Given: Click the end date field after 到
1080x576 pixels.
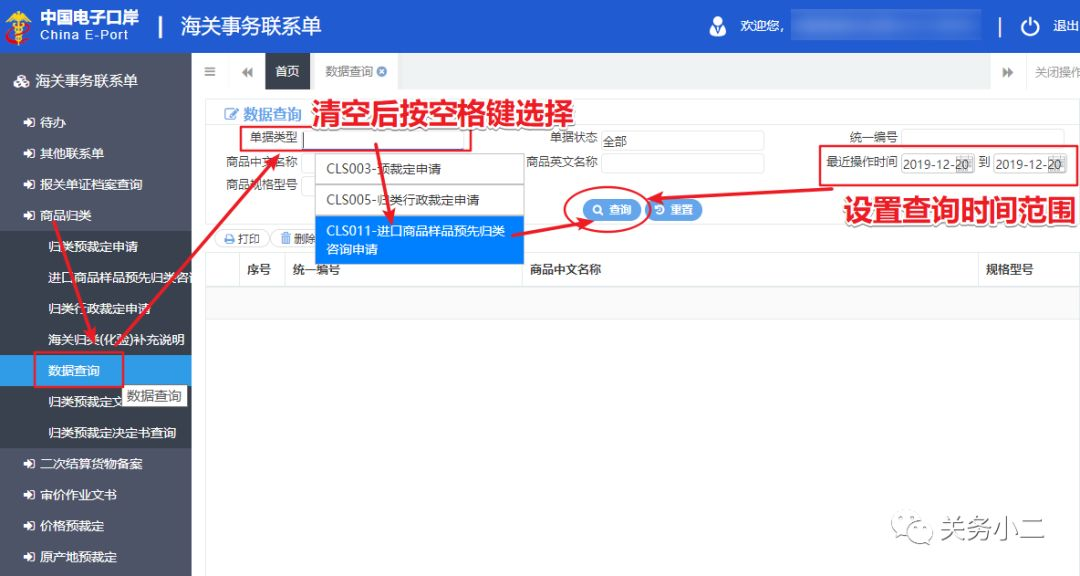Looking at the screenshot, I should click(x=1030, y=164).
